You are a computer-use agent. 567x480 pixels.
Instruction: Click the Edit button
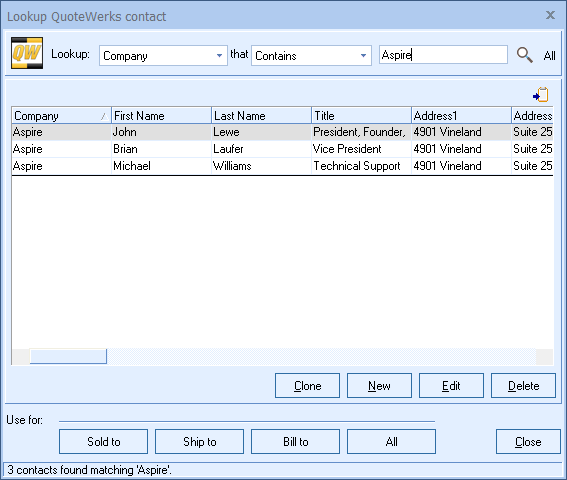click(x=451, y=386)
